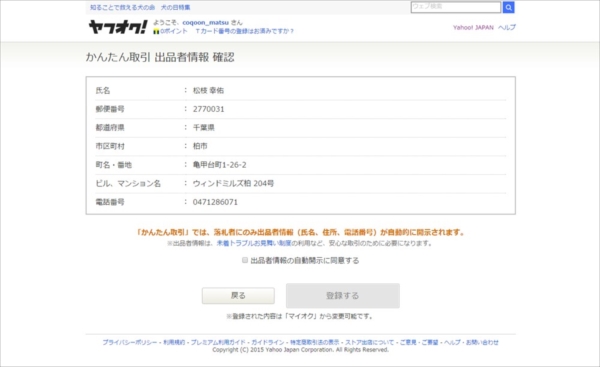Click the prefecture value 千葉県
The height and width of the screenshot is (367, 600).
pyautogui.click(x=204, y=127)
